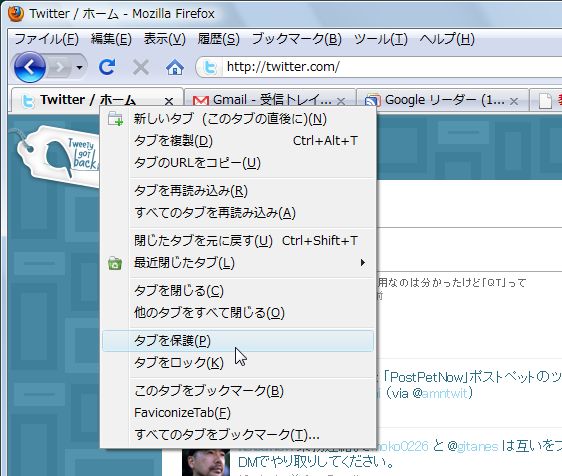Switch to the Twitter / ホーム tab
Image resolution: width=562 pixels, height=476 pixels.
click(97, 100)
